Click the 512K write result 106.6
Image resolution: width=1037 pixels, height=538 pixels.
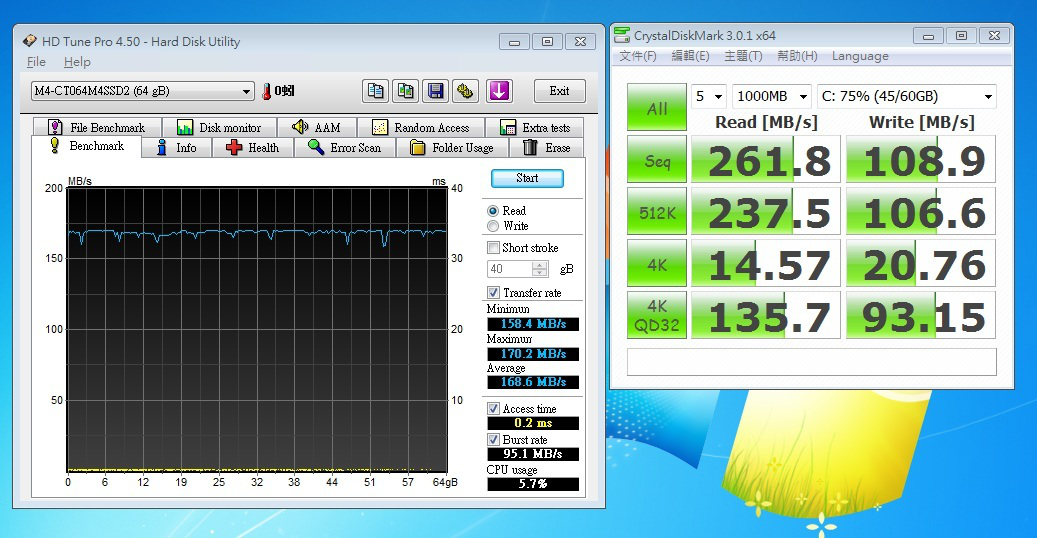(921, 212)
